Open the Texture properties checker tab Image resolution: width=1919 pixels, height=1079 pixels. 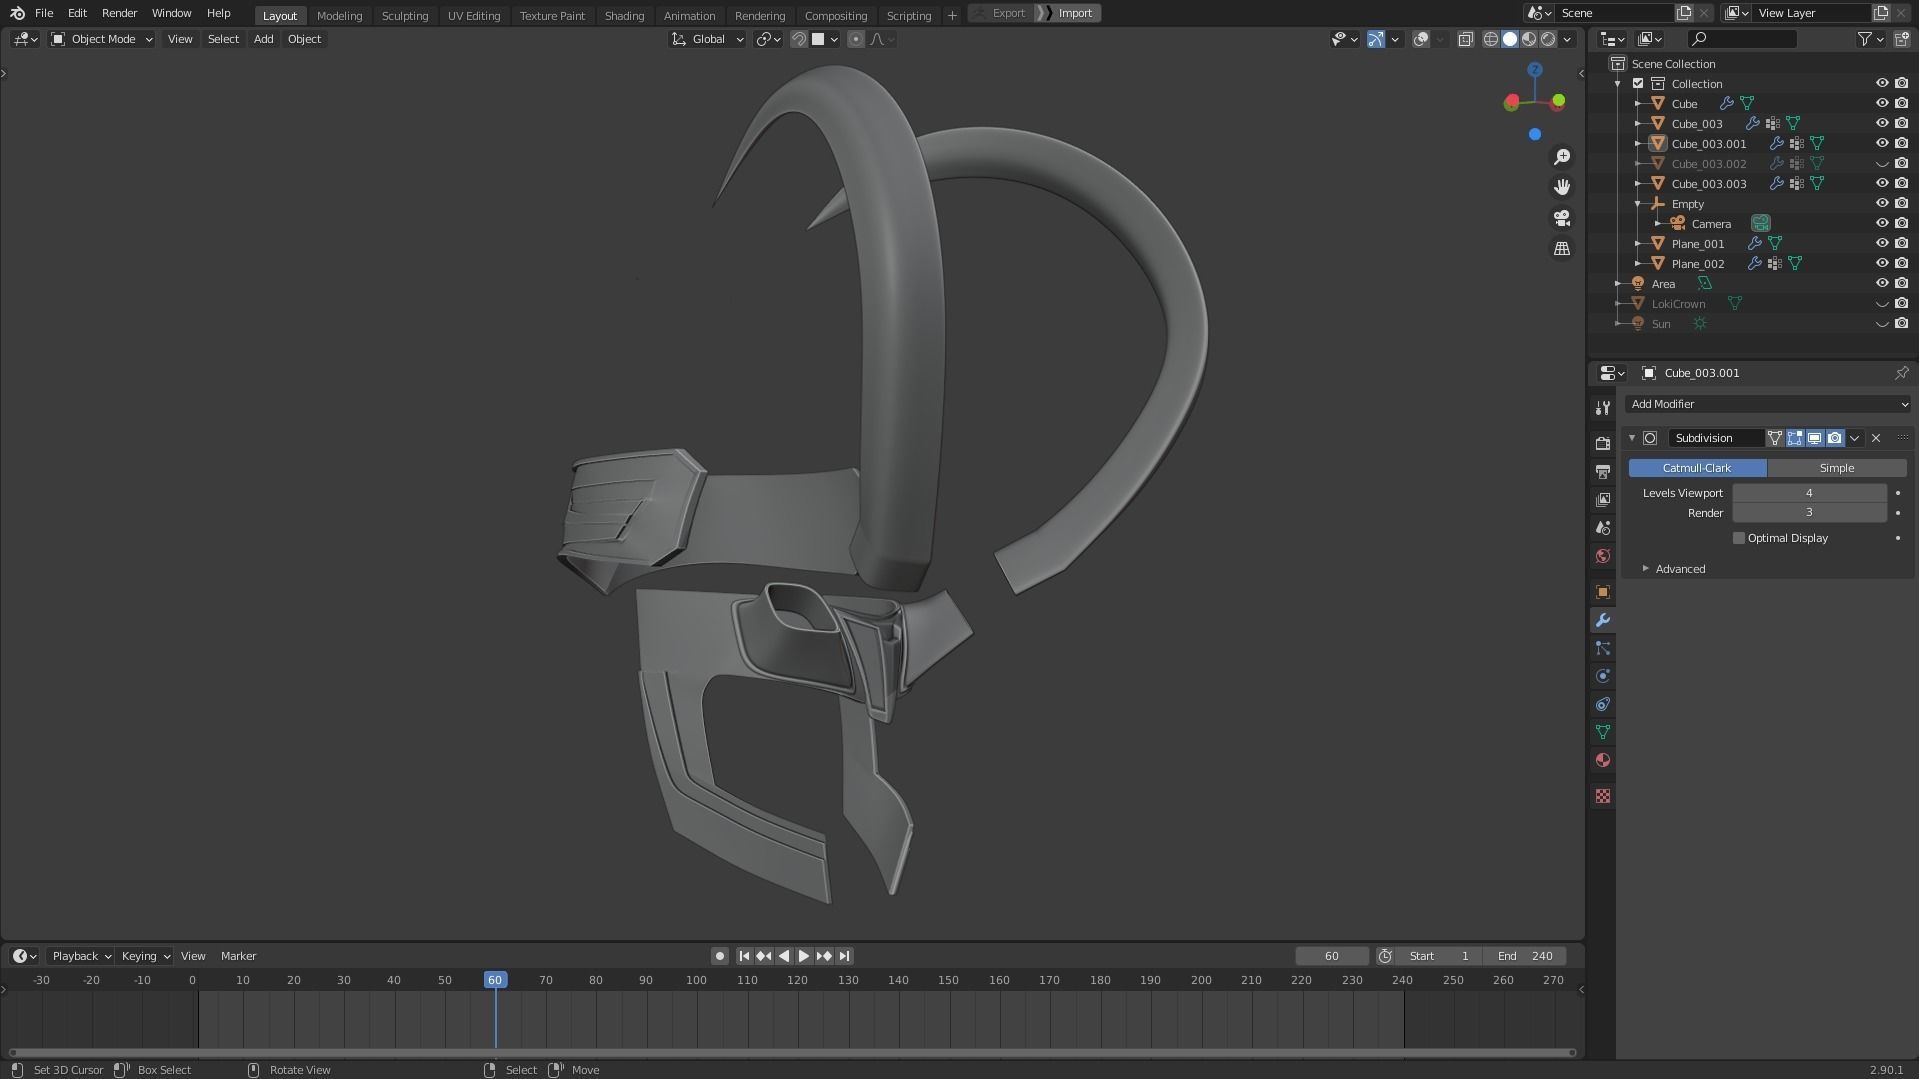1603,796
